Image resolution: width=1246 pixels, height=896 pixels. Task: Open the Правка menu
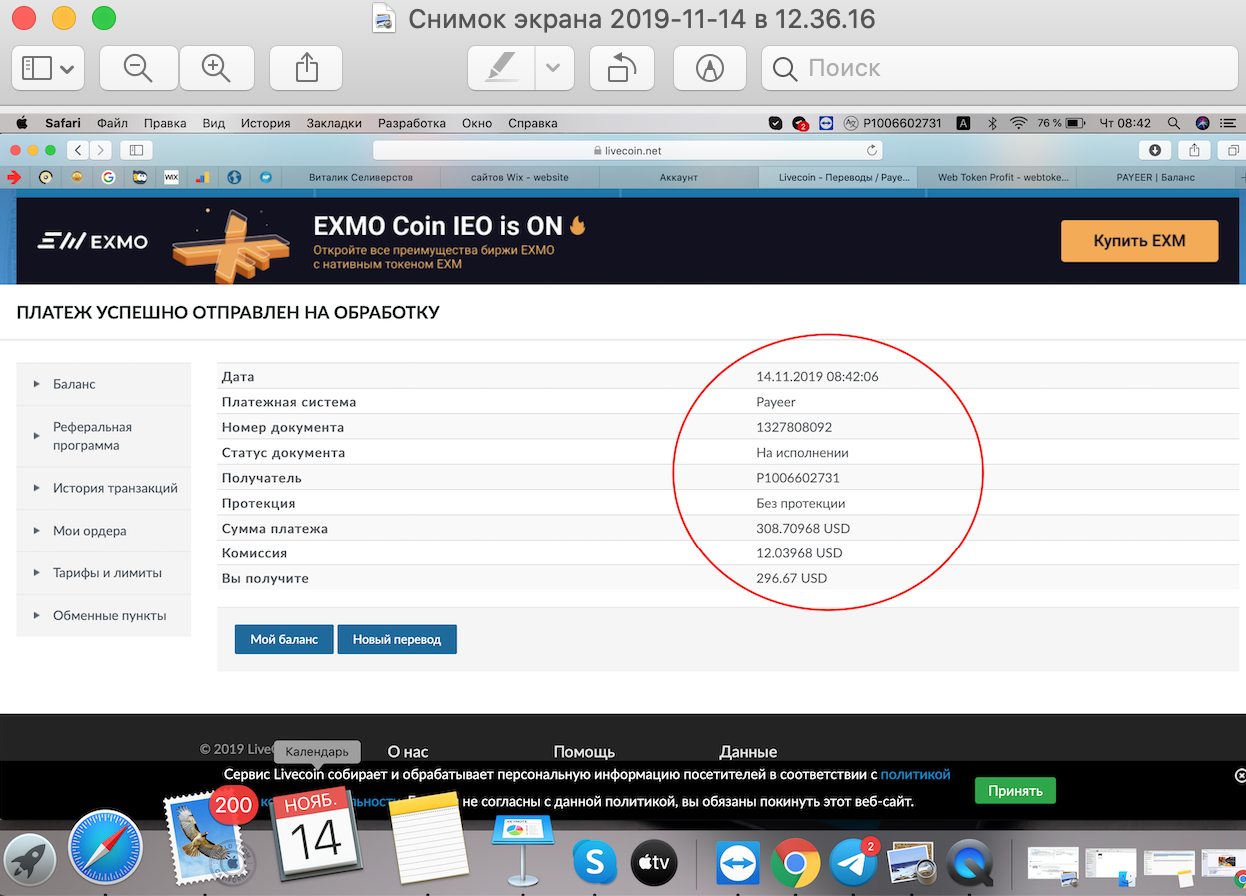[165, 123]
